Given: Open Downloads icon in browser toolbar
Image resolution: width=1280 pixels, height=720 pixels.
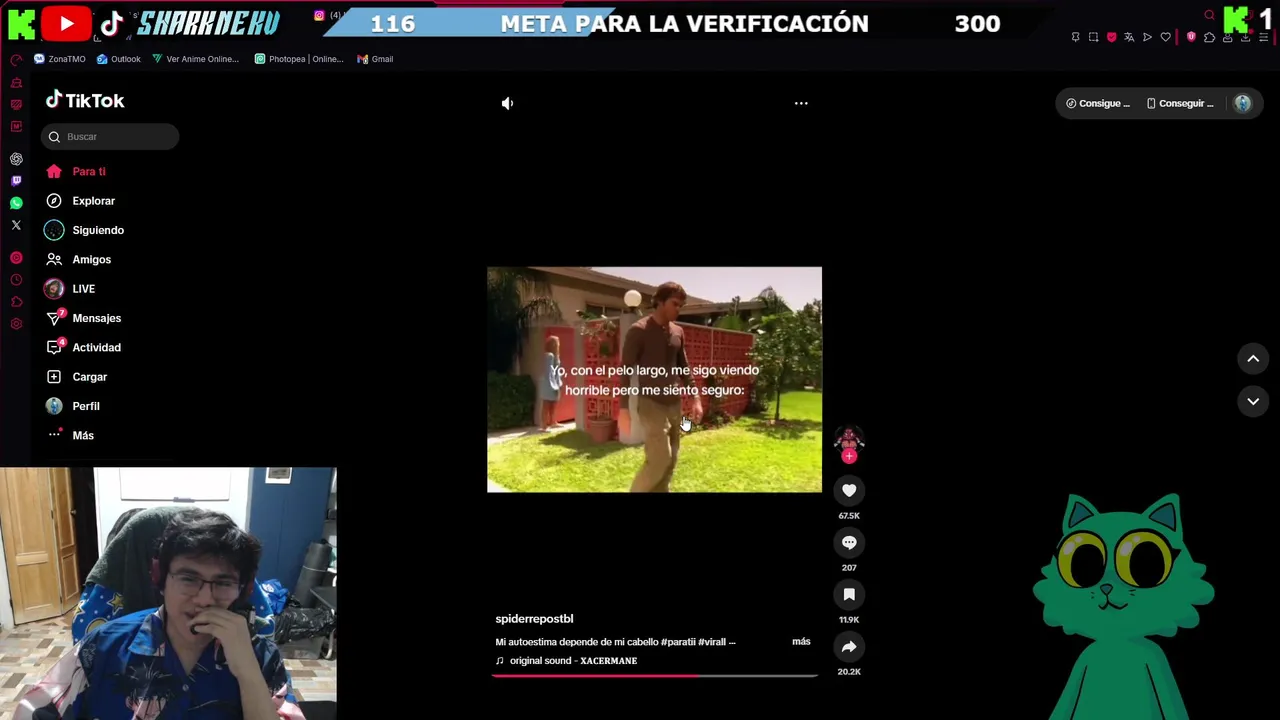Looking at the screenshot, I should coord(1245,38).
